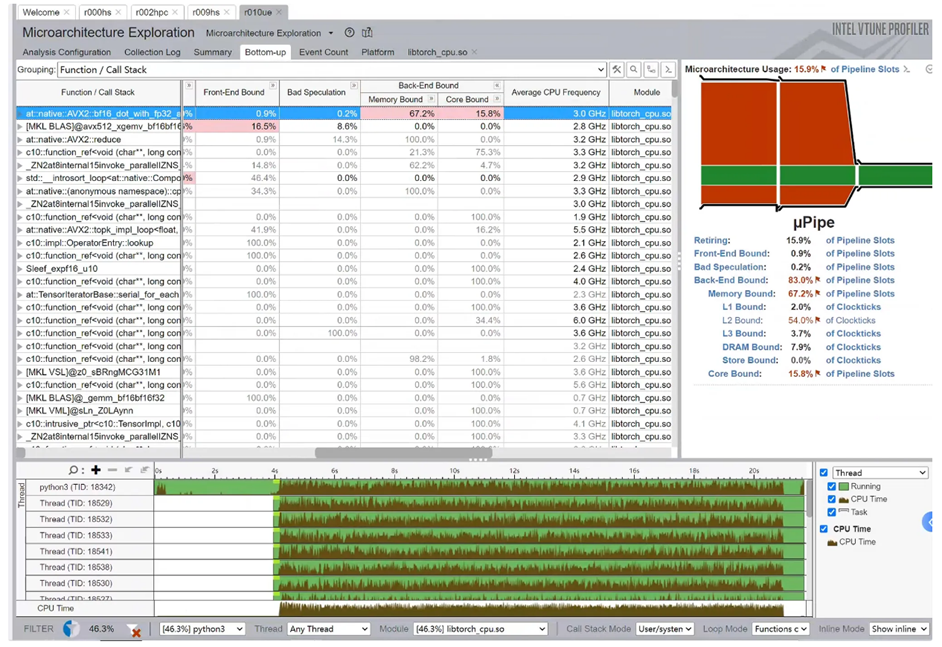Screen dimensions: 942x647
Task: Open the Loop Mode dropdown
Action: [781, 629]
